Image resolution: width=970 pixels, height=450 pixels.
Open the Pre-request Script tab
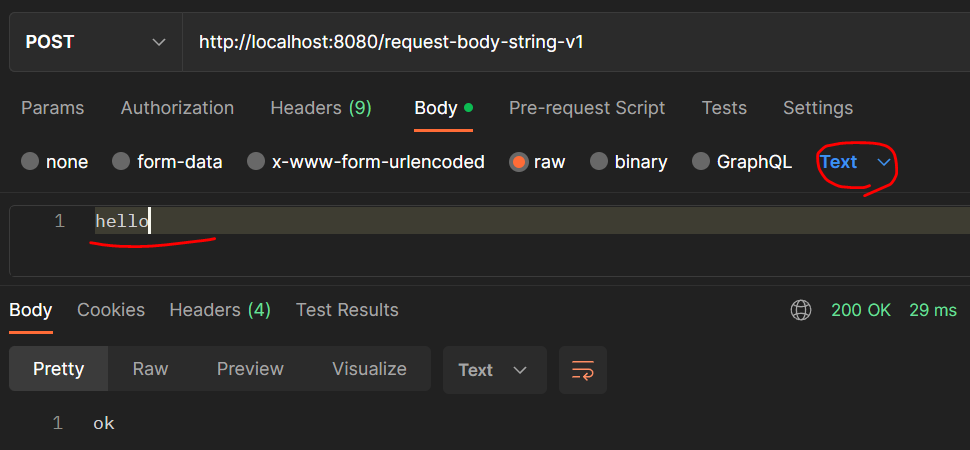click(587, 108)
